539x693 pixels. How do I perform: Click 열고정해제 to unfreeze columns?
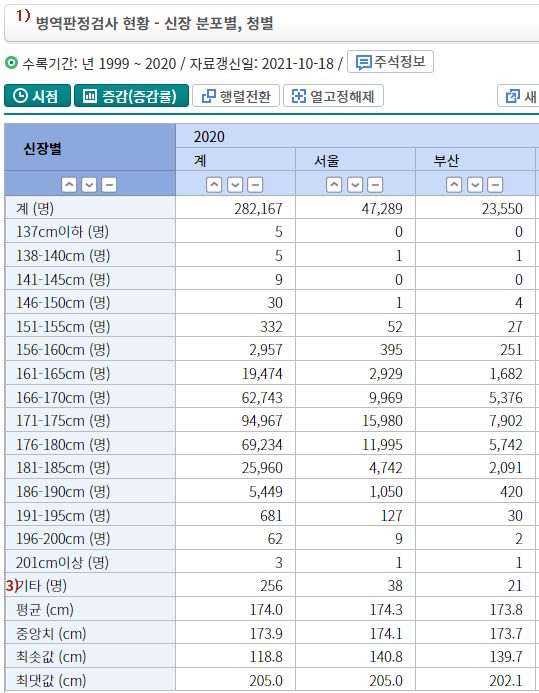333,96
